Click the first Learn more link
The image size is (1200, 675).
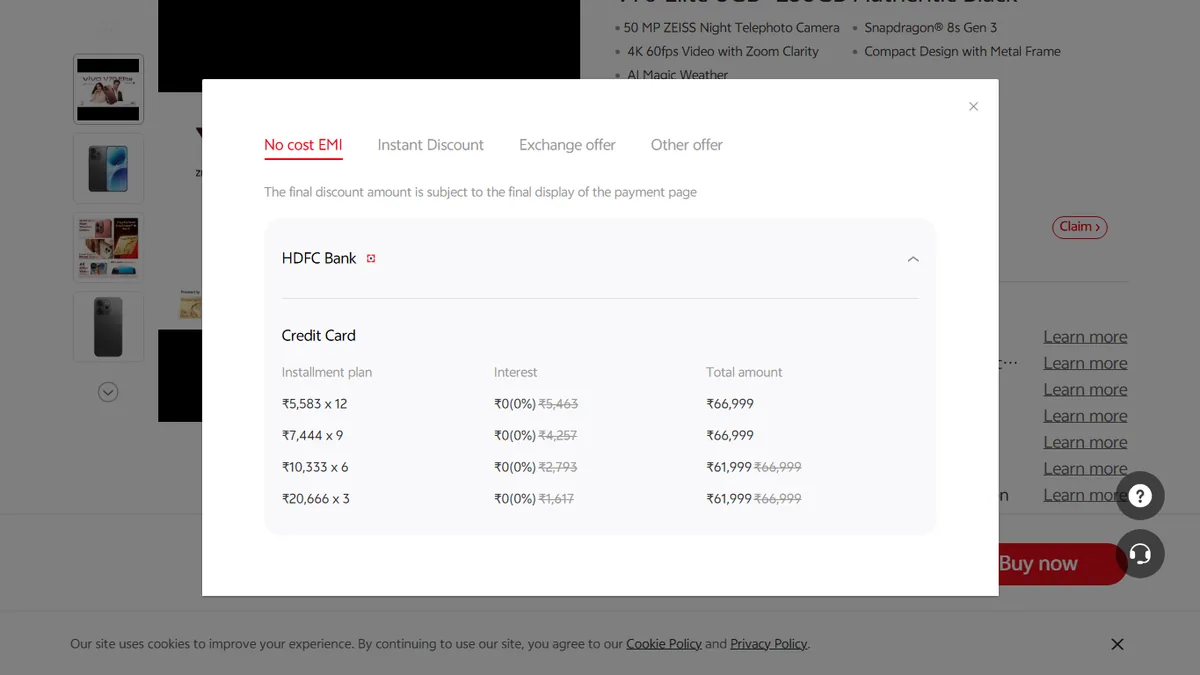tap(1085, 337)
